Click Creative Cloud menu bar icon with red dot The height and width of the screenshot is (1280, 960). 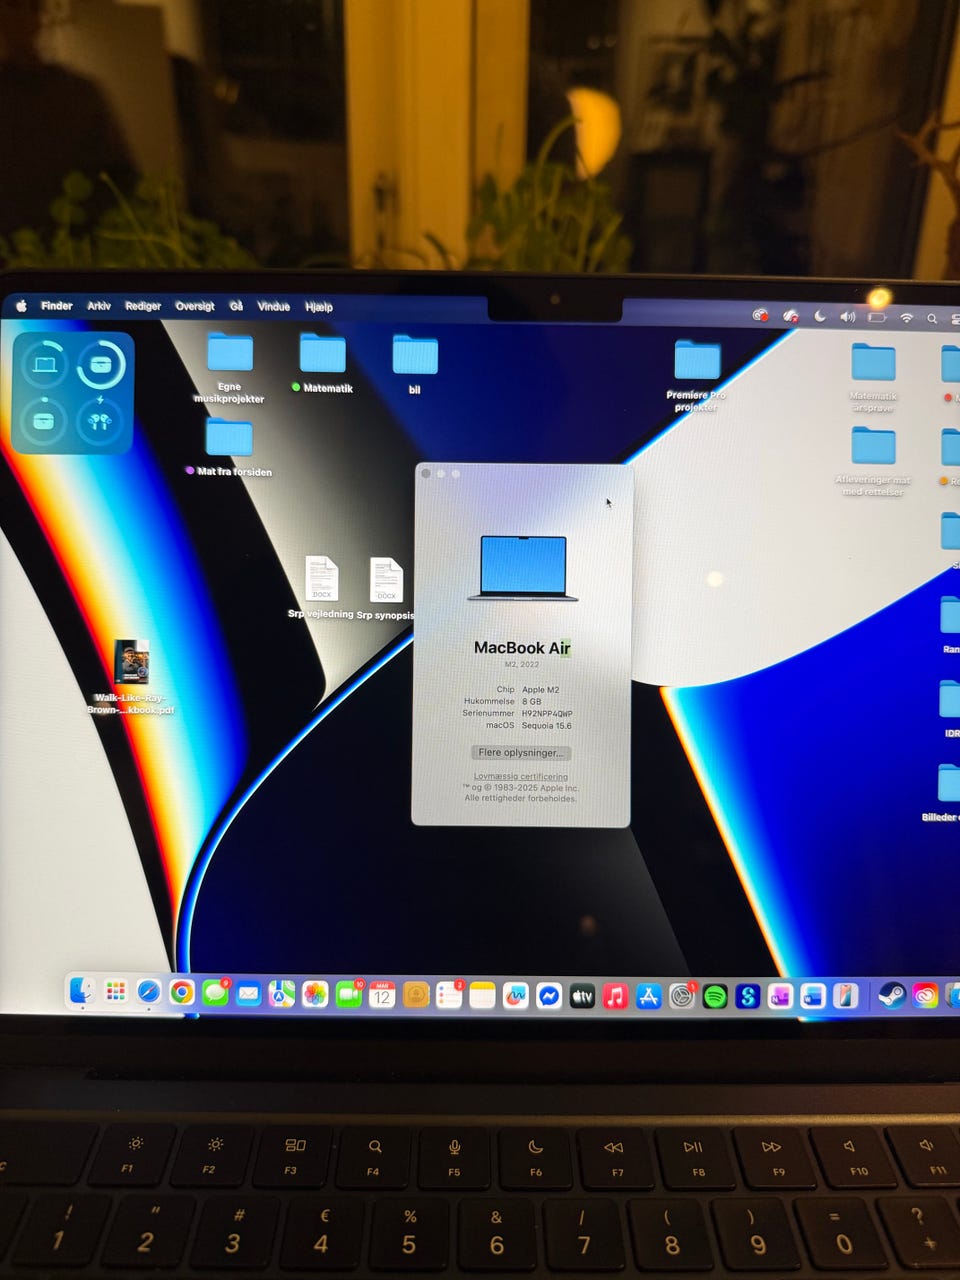[x=761, y=315]
